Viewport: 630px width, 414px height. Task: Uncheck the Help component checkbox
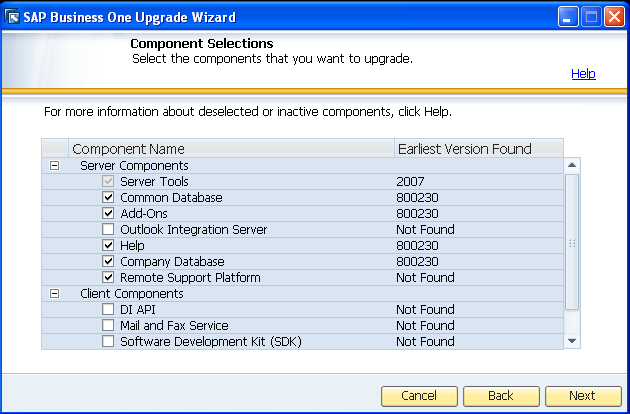108,246
